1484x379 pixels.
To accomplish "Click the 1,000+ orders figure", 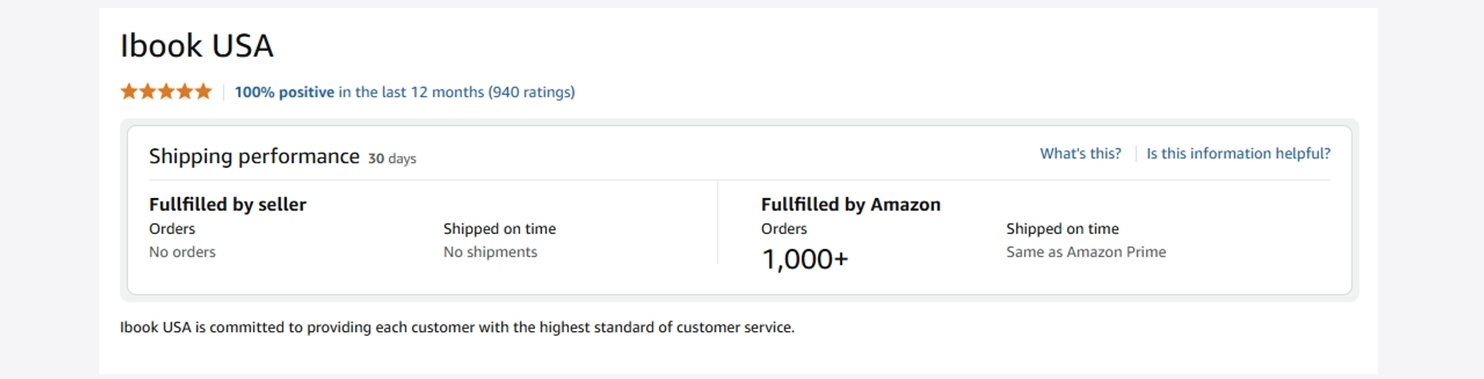I will tap(805, 260).
